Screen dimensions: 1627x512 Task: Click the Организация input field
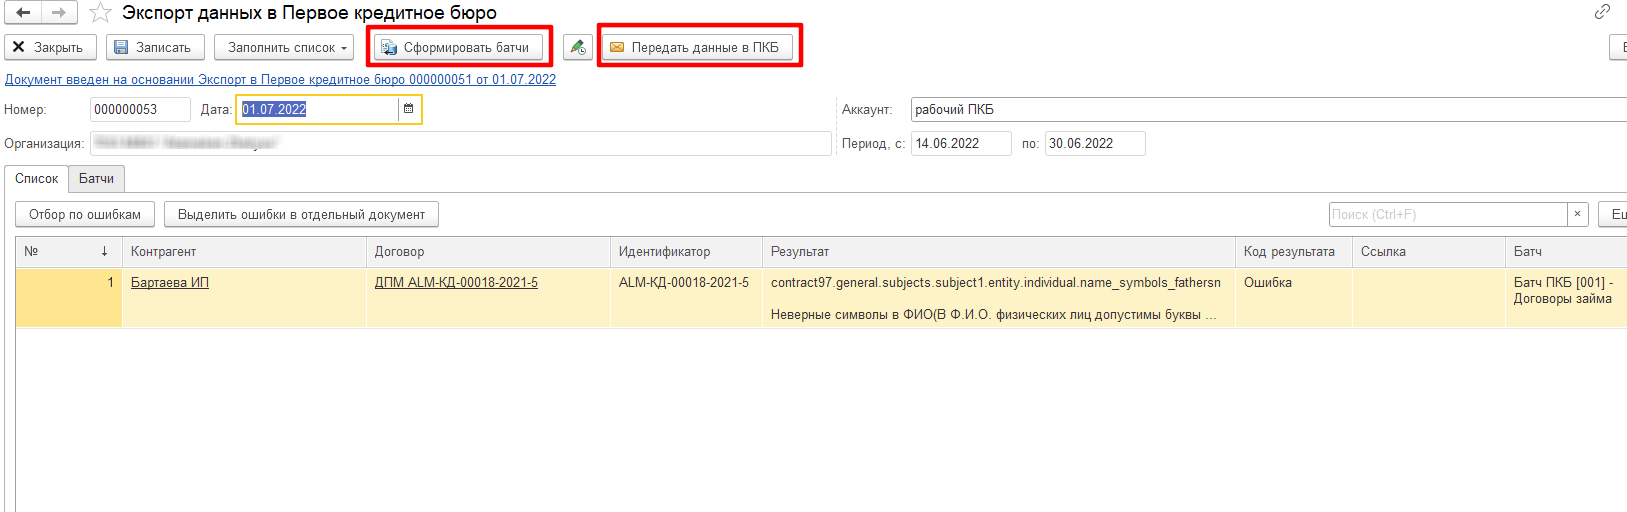point(461,144)
